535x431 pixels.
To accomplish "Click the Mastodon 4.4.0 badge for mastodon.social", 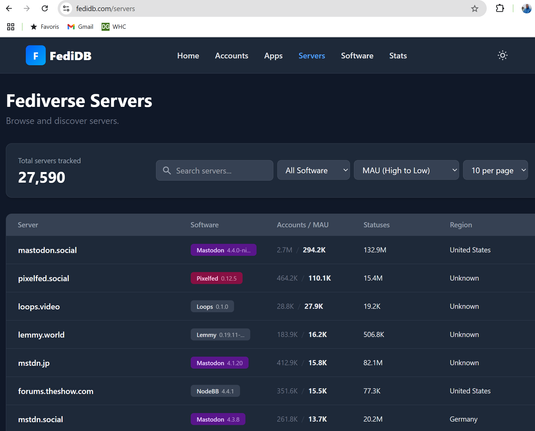I will point(223,250).
